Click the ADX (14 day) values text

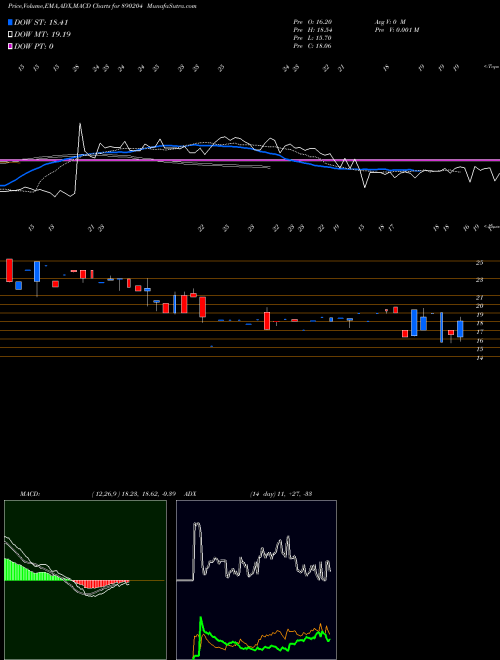[281, 493]
